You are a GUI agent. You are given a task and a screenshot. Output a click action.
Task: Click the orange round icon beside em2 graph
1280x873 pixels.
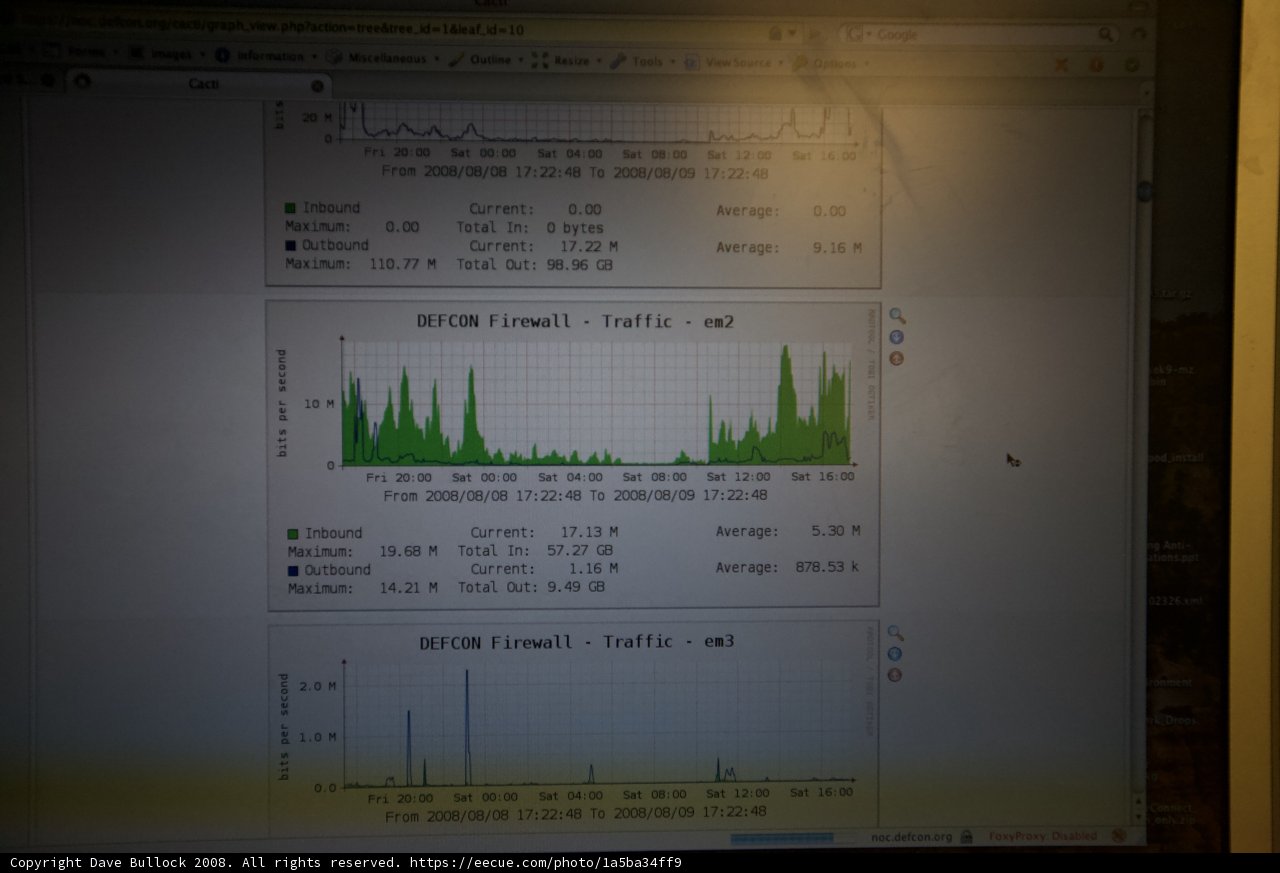[x=896, y=358]
